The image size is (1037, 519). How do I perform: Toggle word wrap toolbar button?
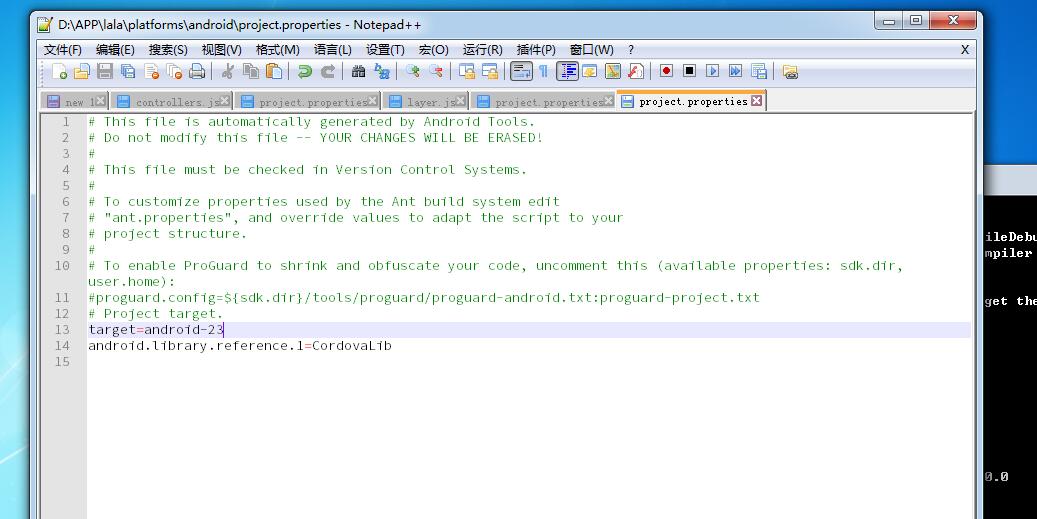point(521,71)
